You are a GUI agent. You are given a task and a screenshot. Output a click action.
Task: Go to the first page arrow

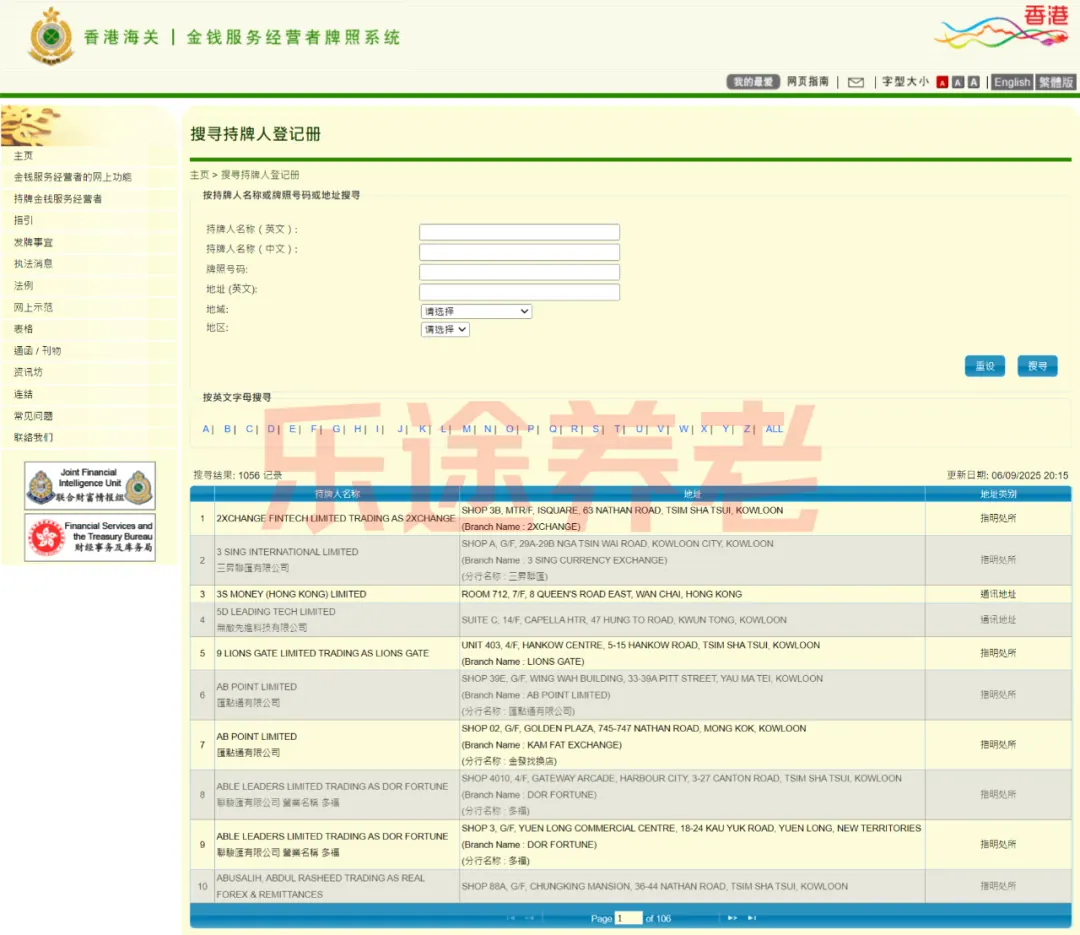tap(511, 918)
